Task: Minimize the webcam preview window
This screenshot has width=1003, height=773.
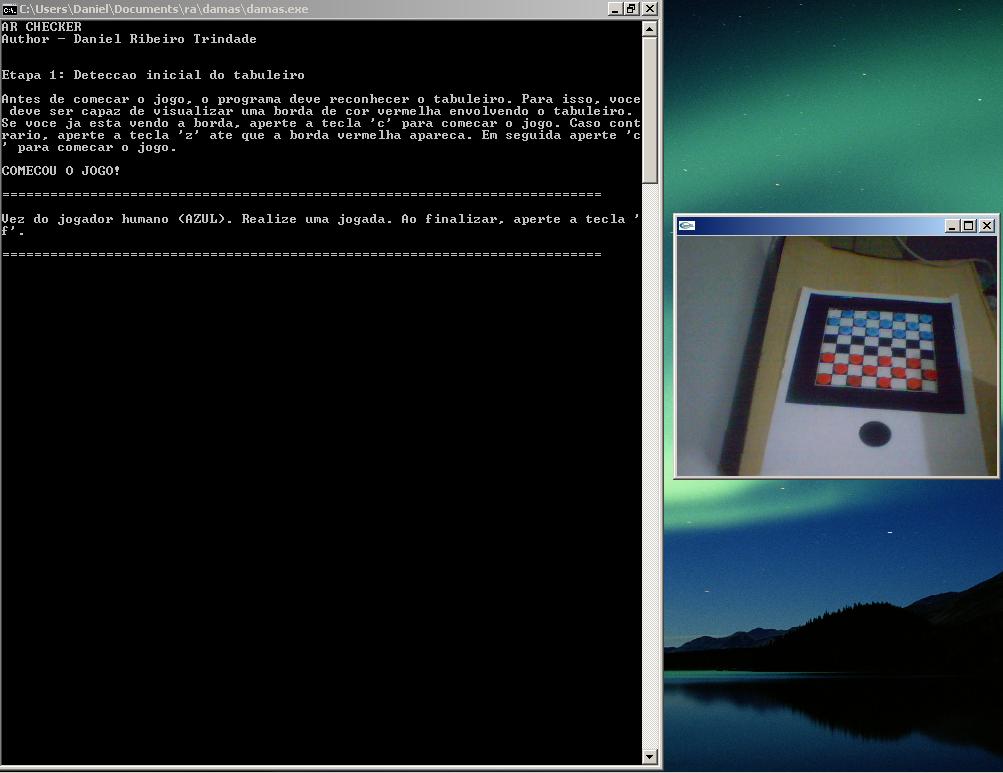Action: (x=952, y=226)
